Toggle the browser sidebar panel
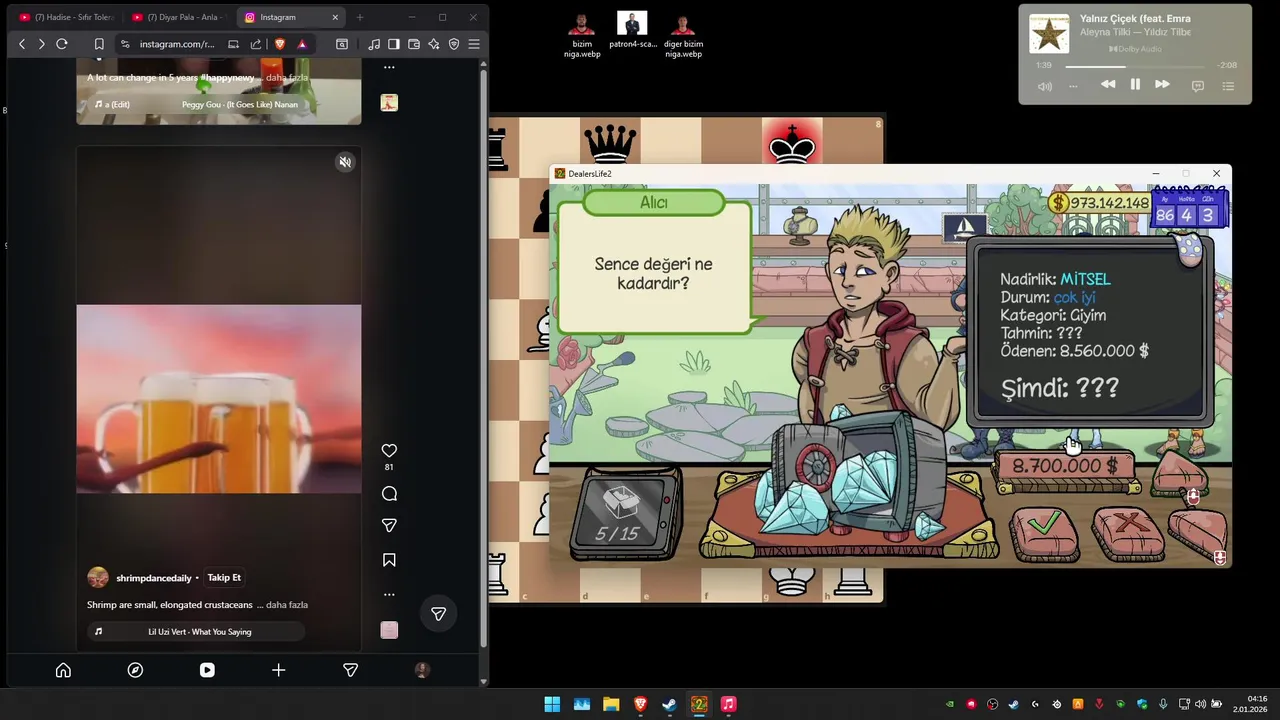This screenshot has height=720, width=1280. tap(394, 44)
